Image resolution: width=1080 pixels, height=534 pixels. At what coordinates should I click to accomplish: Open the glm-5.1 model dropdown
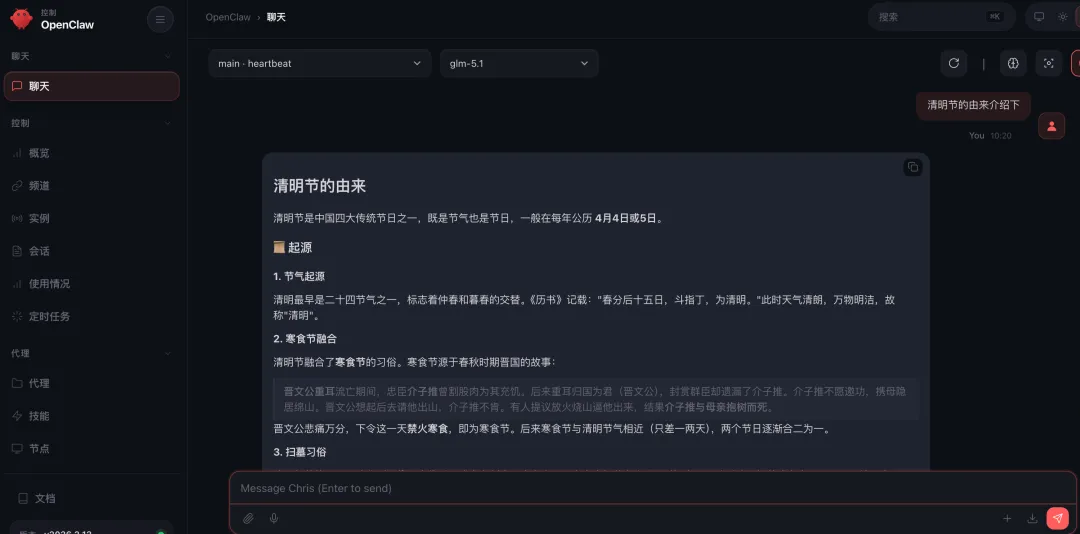pos(519,63)
